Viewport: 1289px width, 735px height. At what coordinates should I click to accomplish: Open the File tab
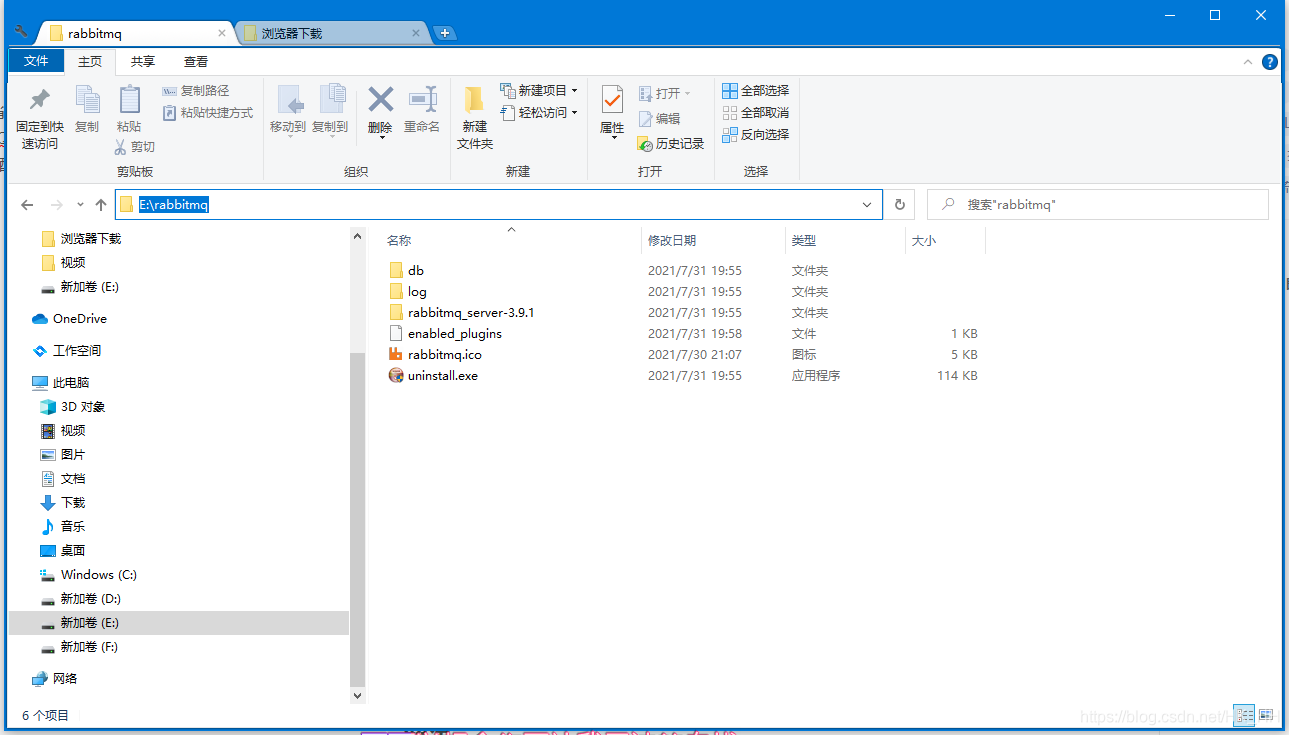tap(36, 61)
